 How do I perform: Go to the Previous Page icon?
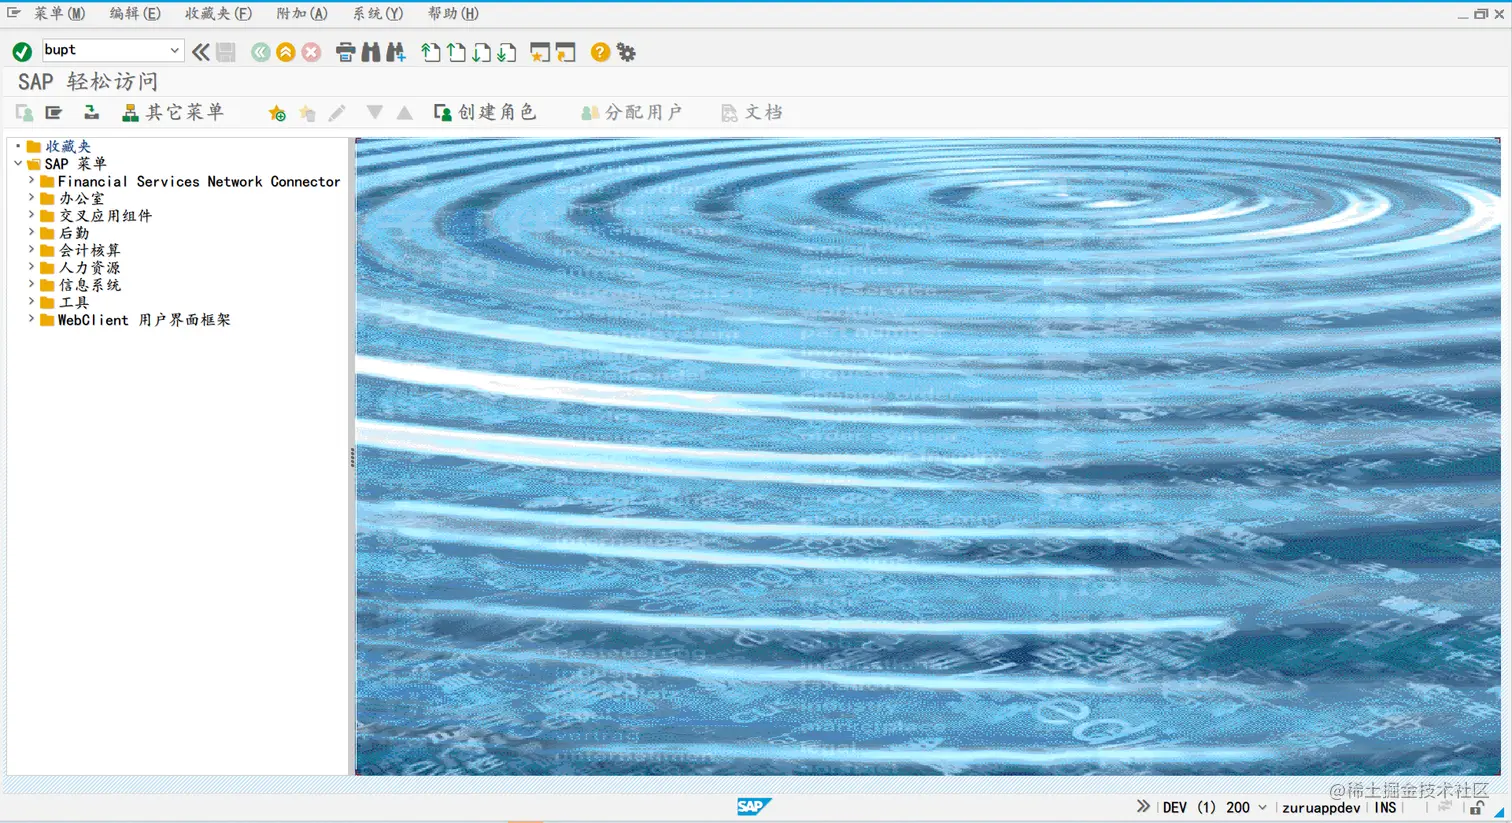tap(456, 52)
